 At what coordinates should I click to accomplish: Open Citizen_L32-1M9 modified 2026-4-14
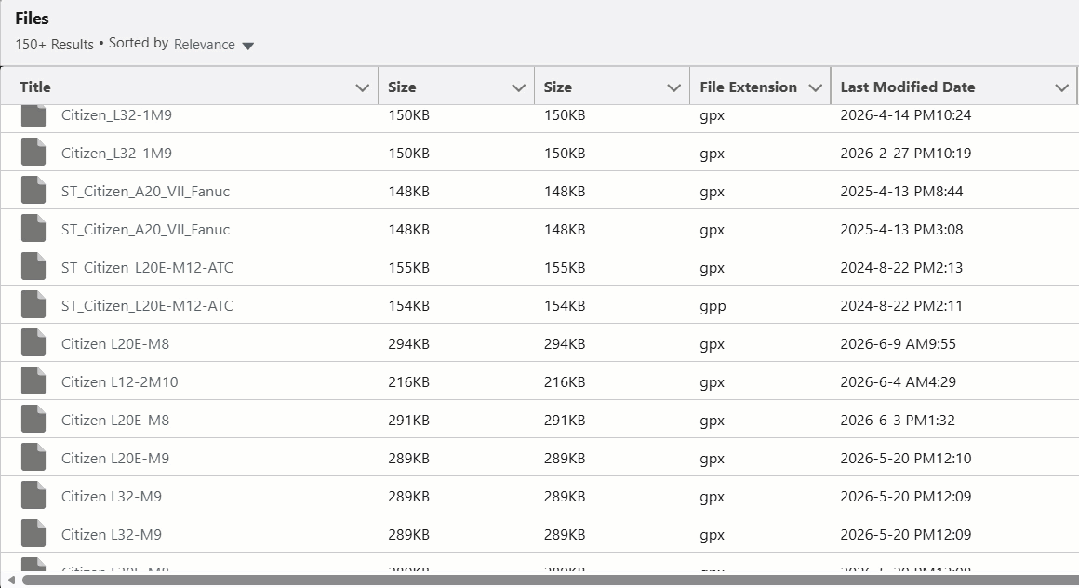pyautogui.click(x=116, y=115)
